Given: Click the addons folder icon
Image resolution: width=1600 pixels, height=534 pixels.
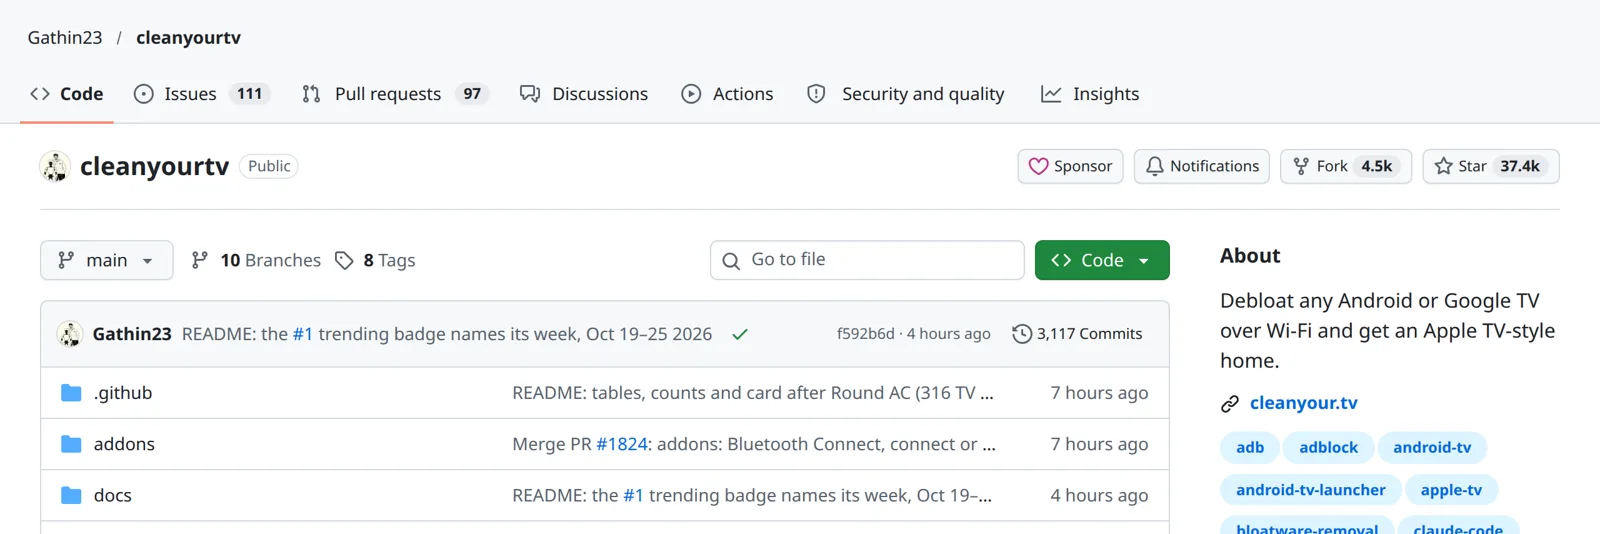Looking at the screenshot, I should [71, 444].
